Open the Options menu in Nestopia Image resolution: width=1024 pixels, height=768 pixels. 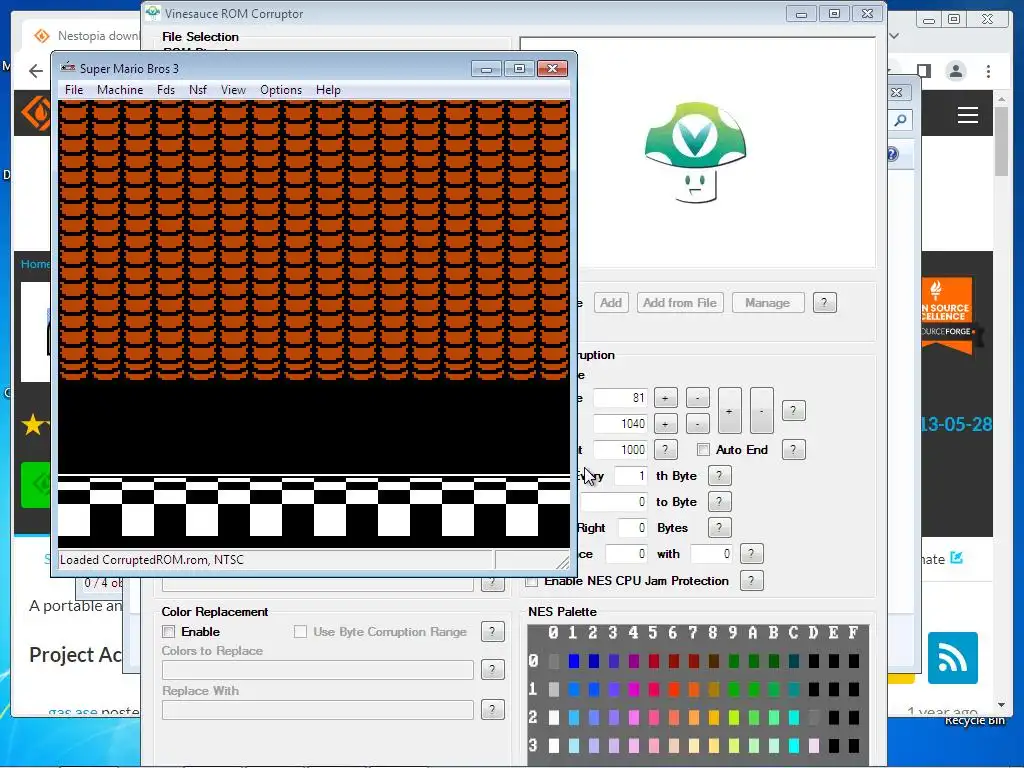[281, 89]
